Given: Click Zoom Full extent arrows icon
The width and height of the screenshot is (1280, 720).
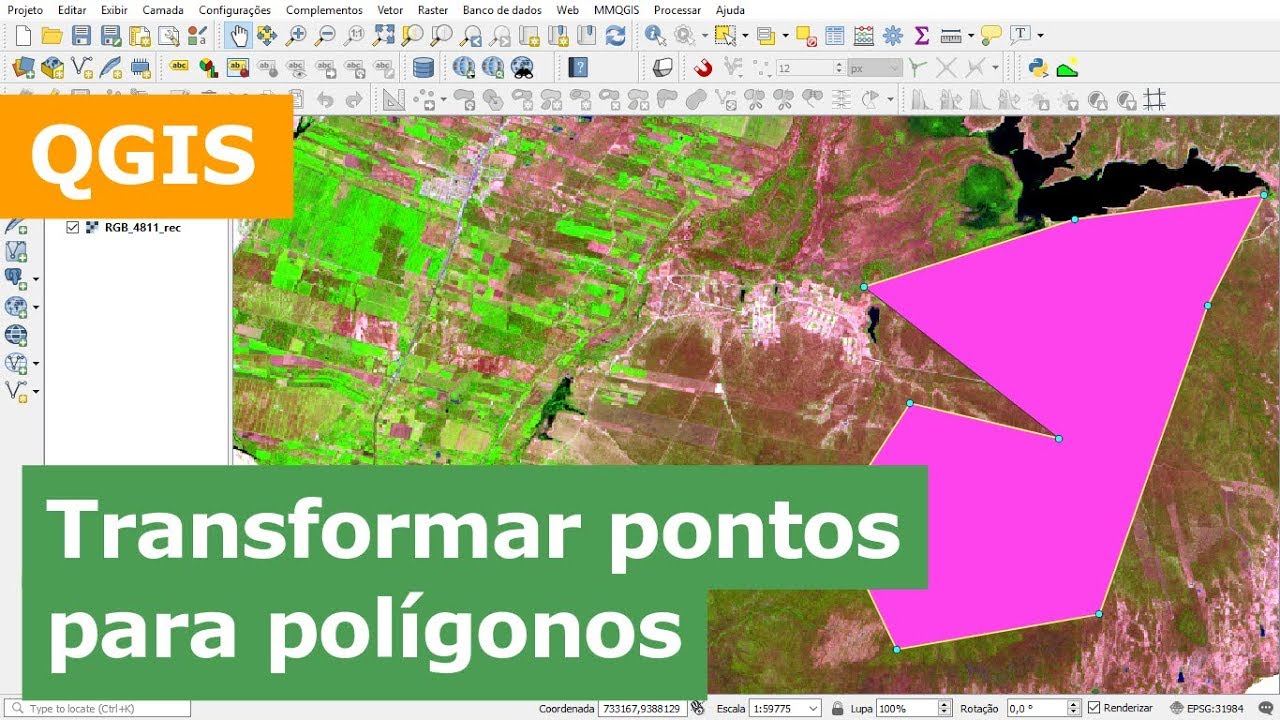Looking at the screenshot, I should pos(383,36).
